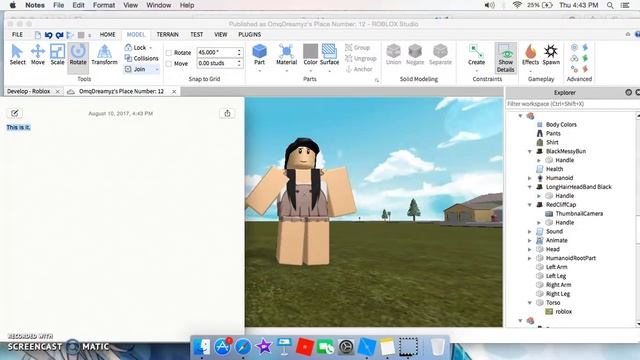Step the move studs value

(239, 63)
